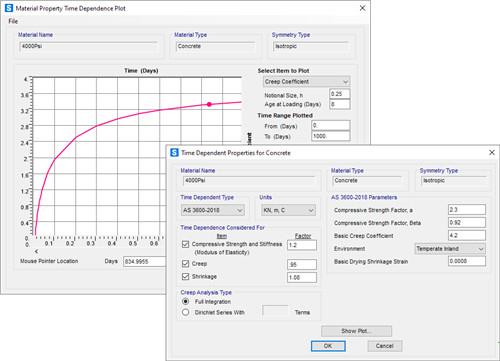The width and height of the screenshot is (500, 361).
Task: Click the magenta data point on the creep curve
Action: tap(209, 104)
